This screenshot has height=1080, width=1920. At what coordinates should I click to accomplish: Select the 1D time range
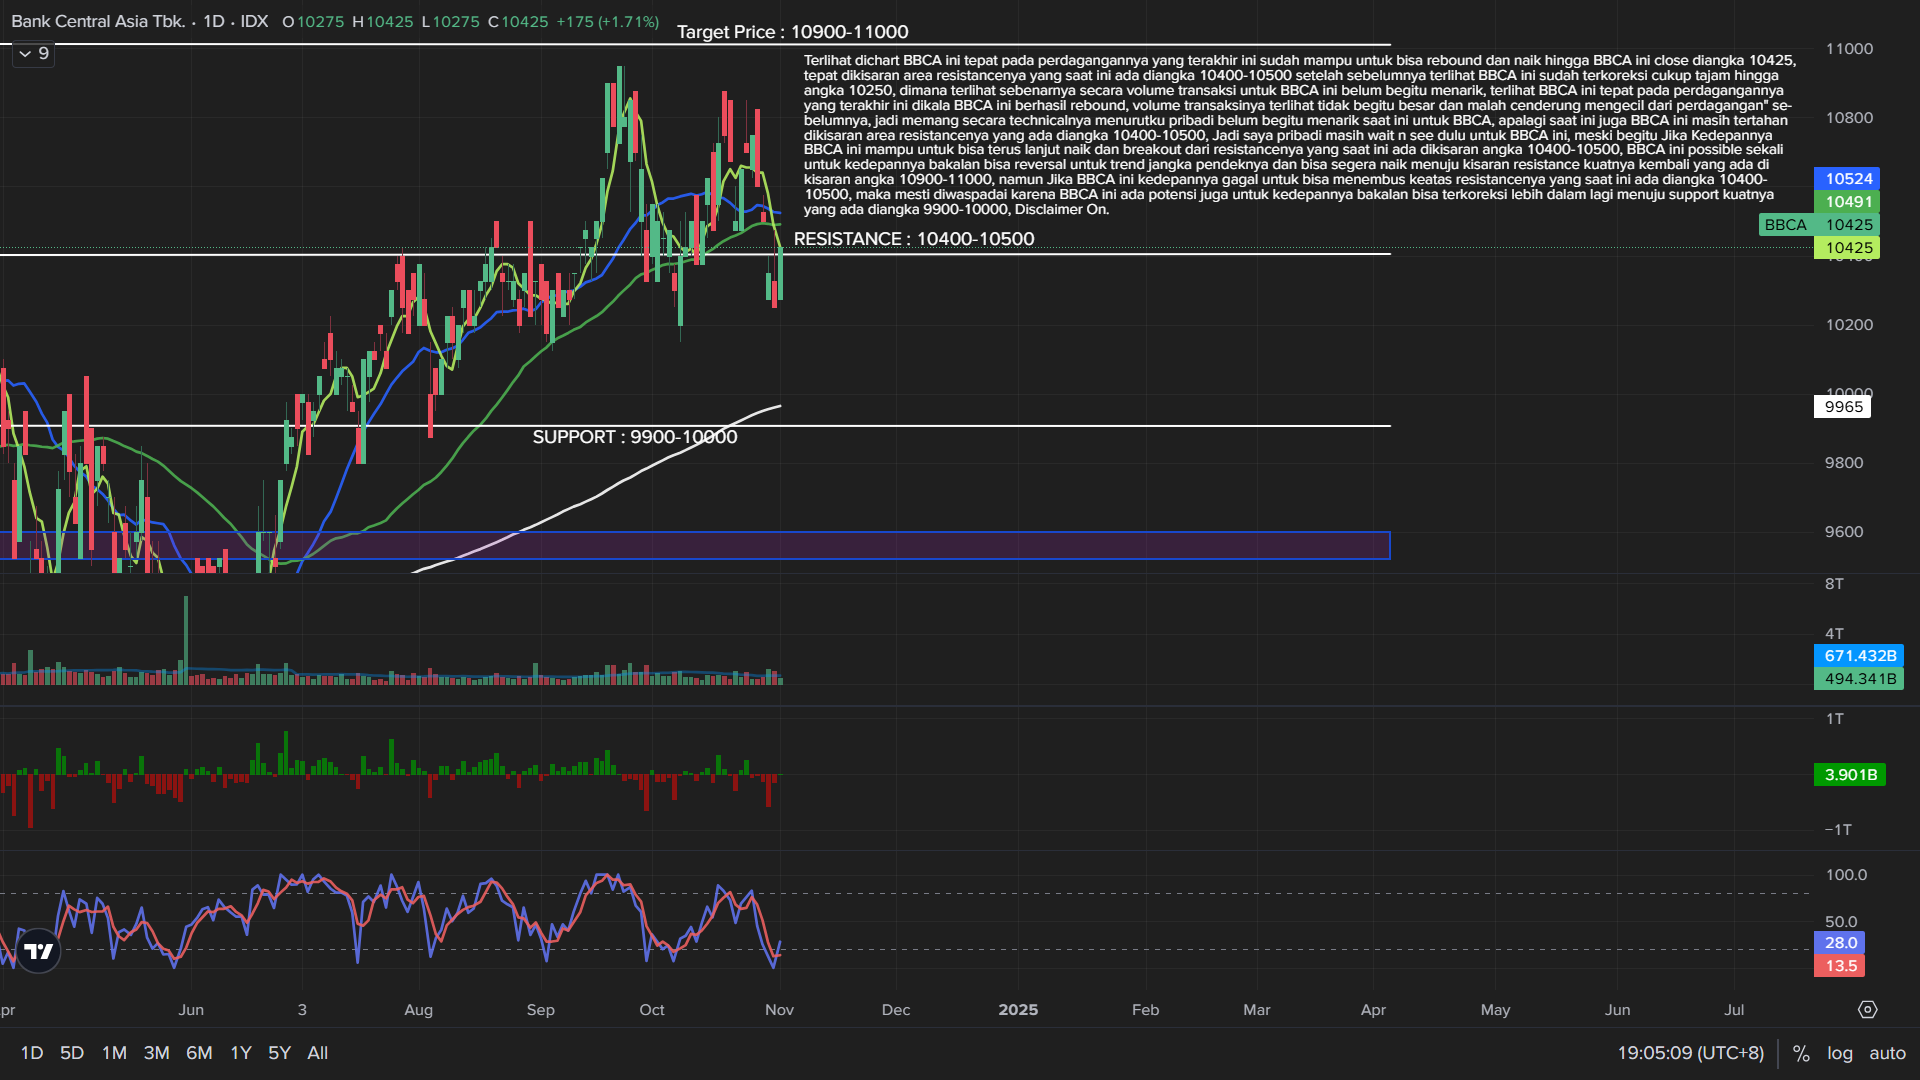[32, 1053]
